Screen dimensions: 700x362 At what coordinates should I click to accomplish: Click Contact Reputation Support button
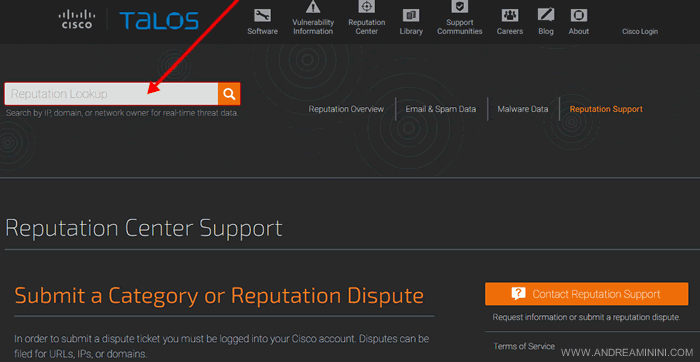[x=586, y=294]
